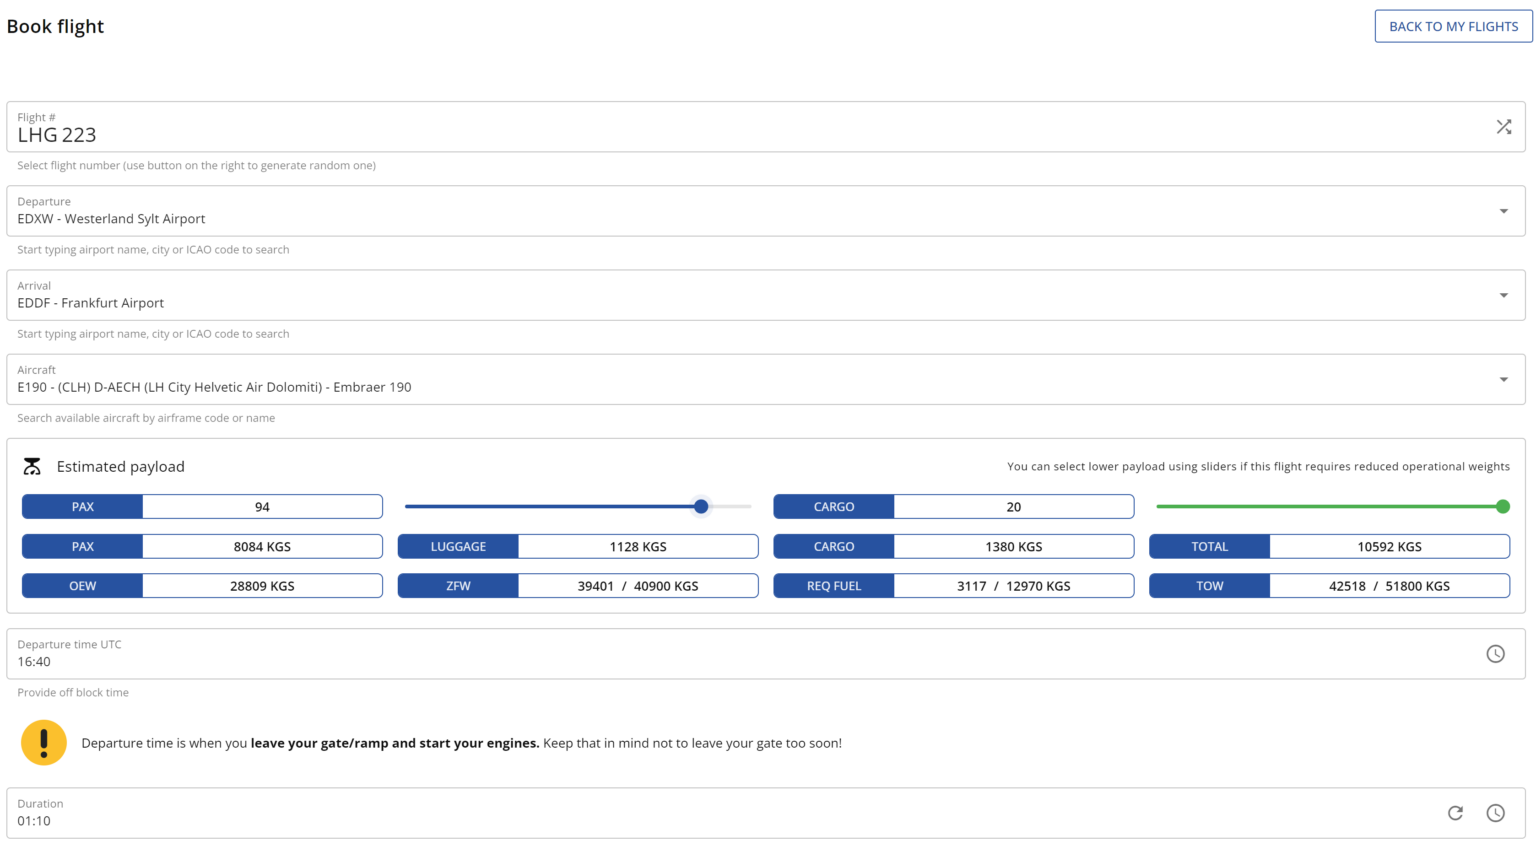The image size is (1536, 846).
Task: Select the Departure time field showing 16:40
Action: [400, 661]
